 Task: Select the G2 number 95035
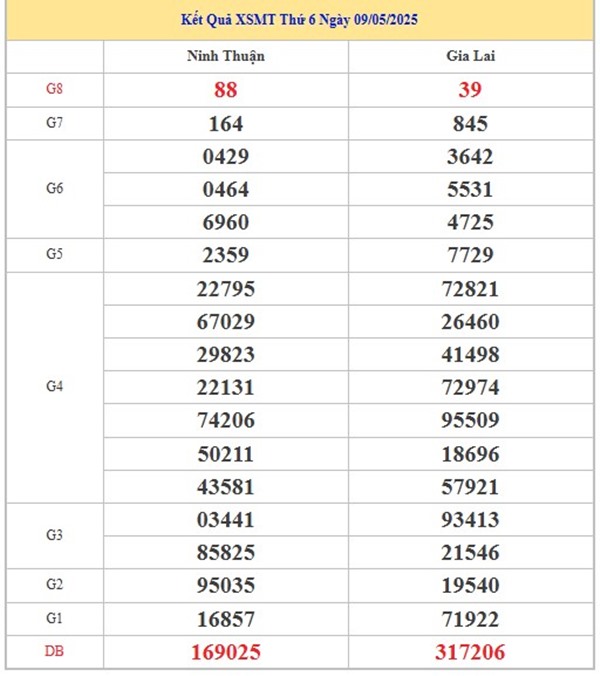pyautogui.click(x=226, y=585)
